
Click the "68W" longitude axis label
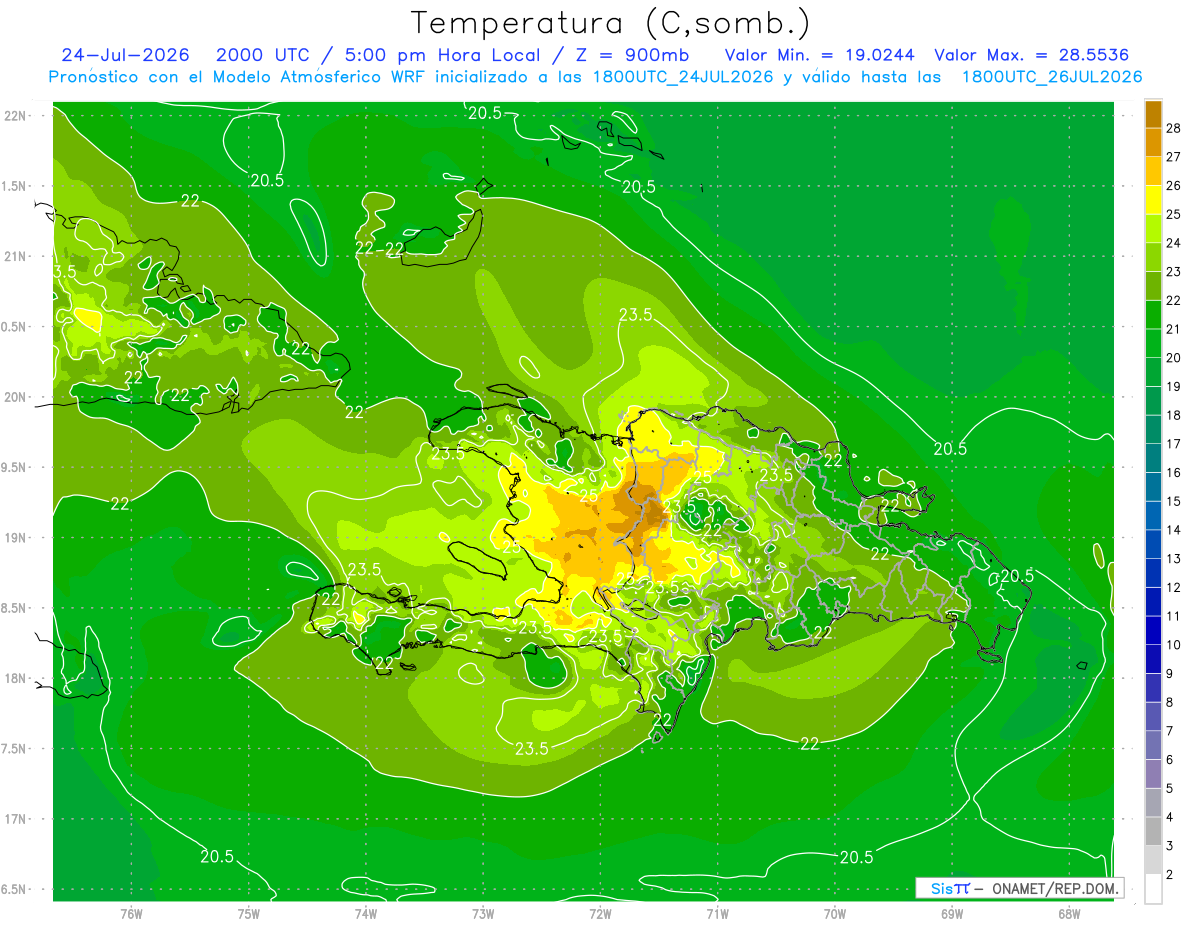1069,914
